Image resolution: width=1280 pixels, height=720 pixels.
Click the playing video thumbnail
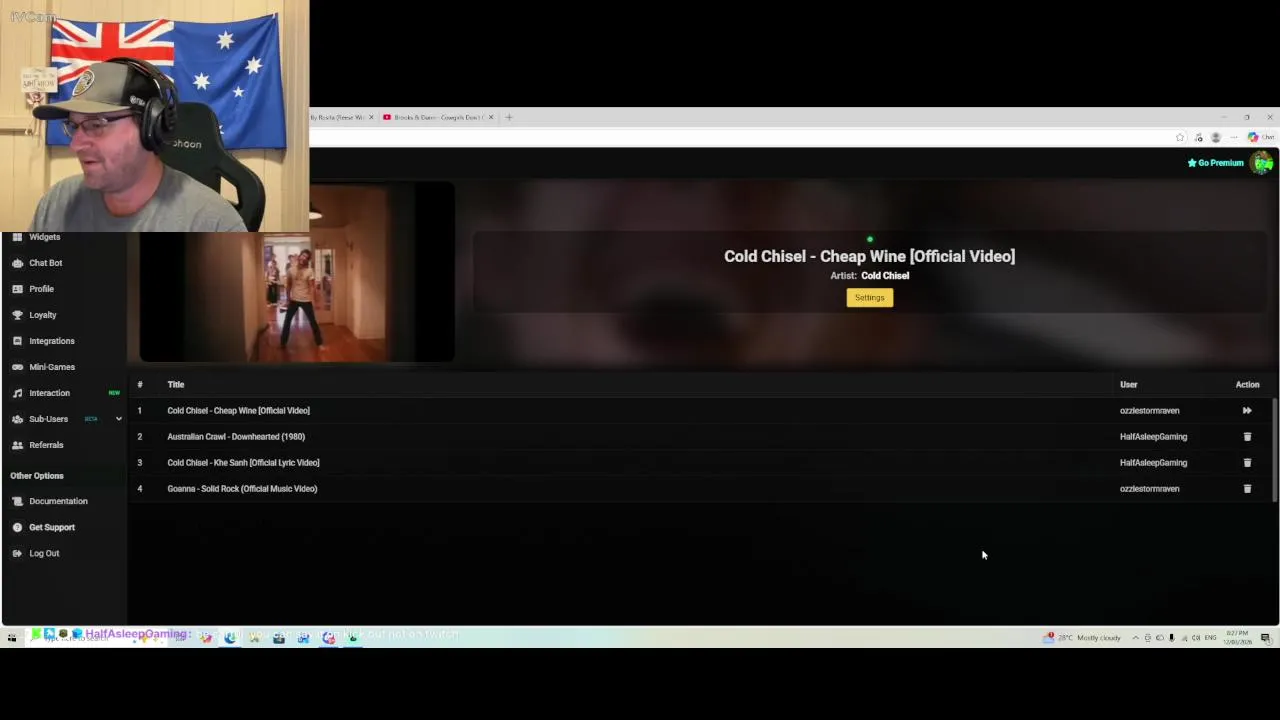tap(296, 272)
